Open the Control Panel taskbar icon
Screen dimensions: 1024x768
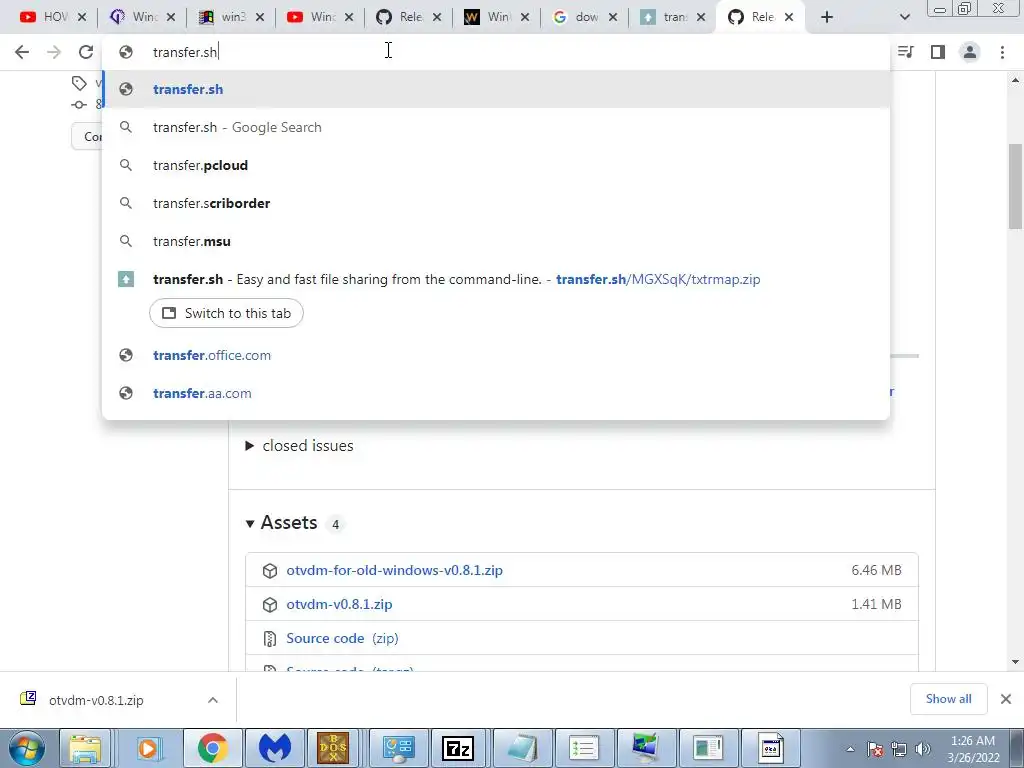click(x=398, y=748)
